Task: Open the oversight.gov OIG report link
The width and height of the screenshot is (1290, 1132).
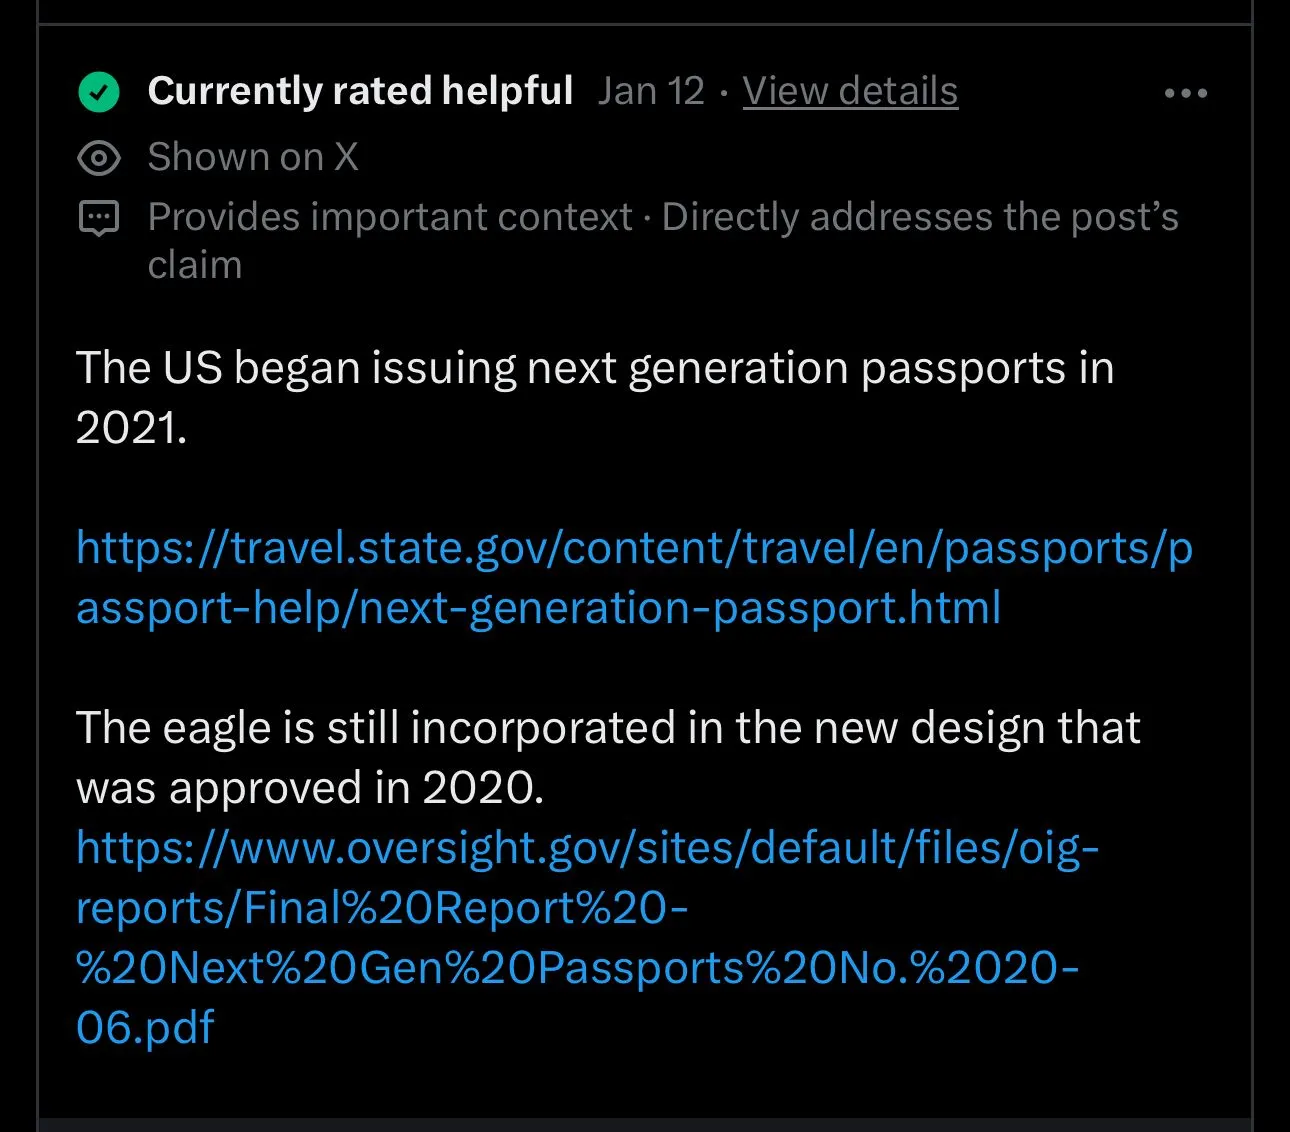Action: [x=587, y=848]
